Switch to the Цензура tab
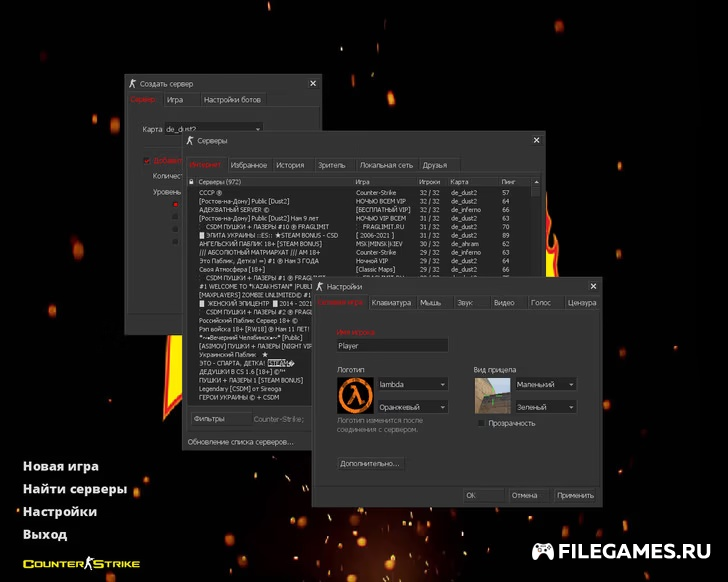The image size is (728, 582). click(x=582, y=303)
